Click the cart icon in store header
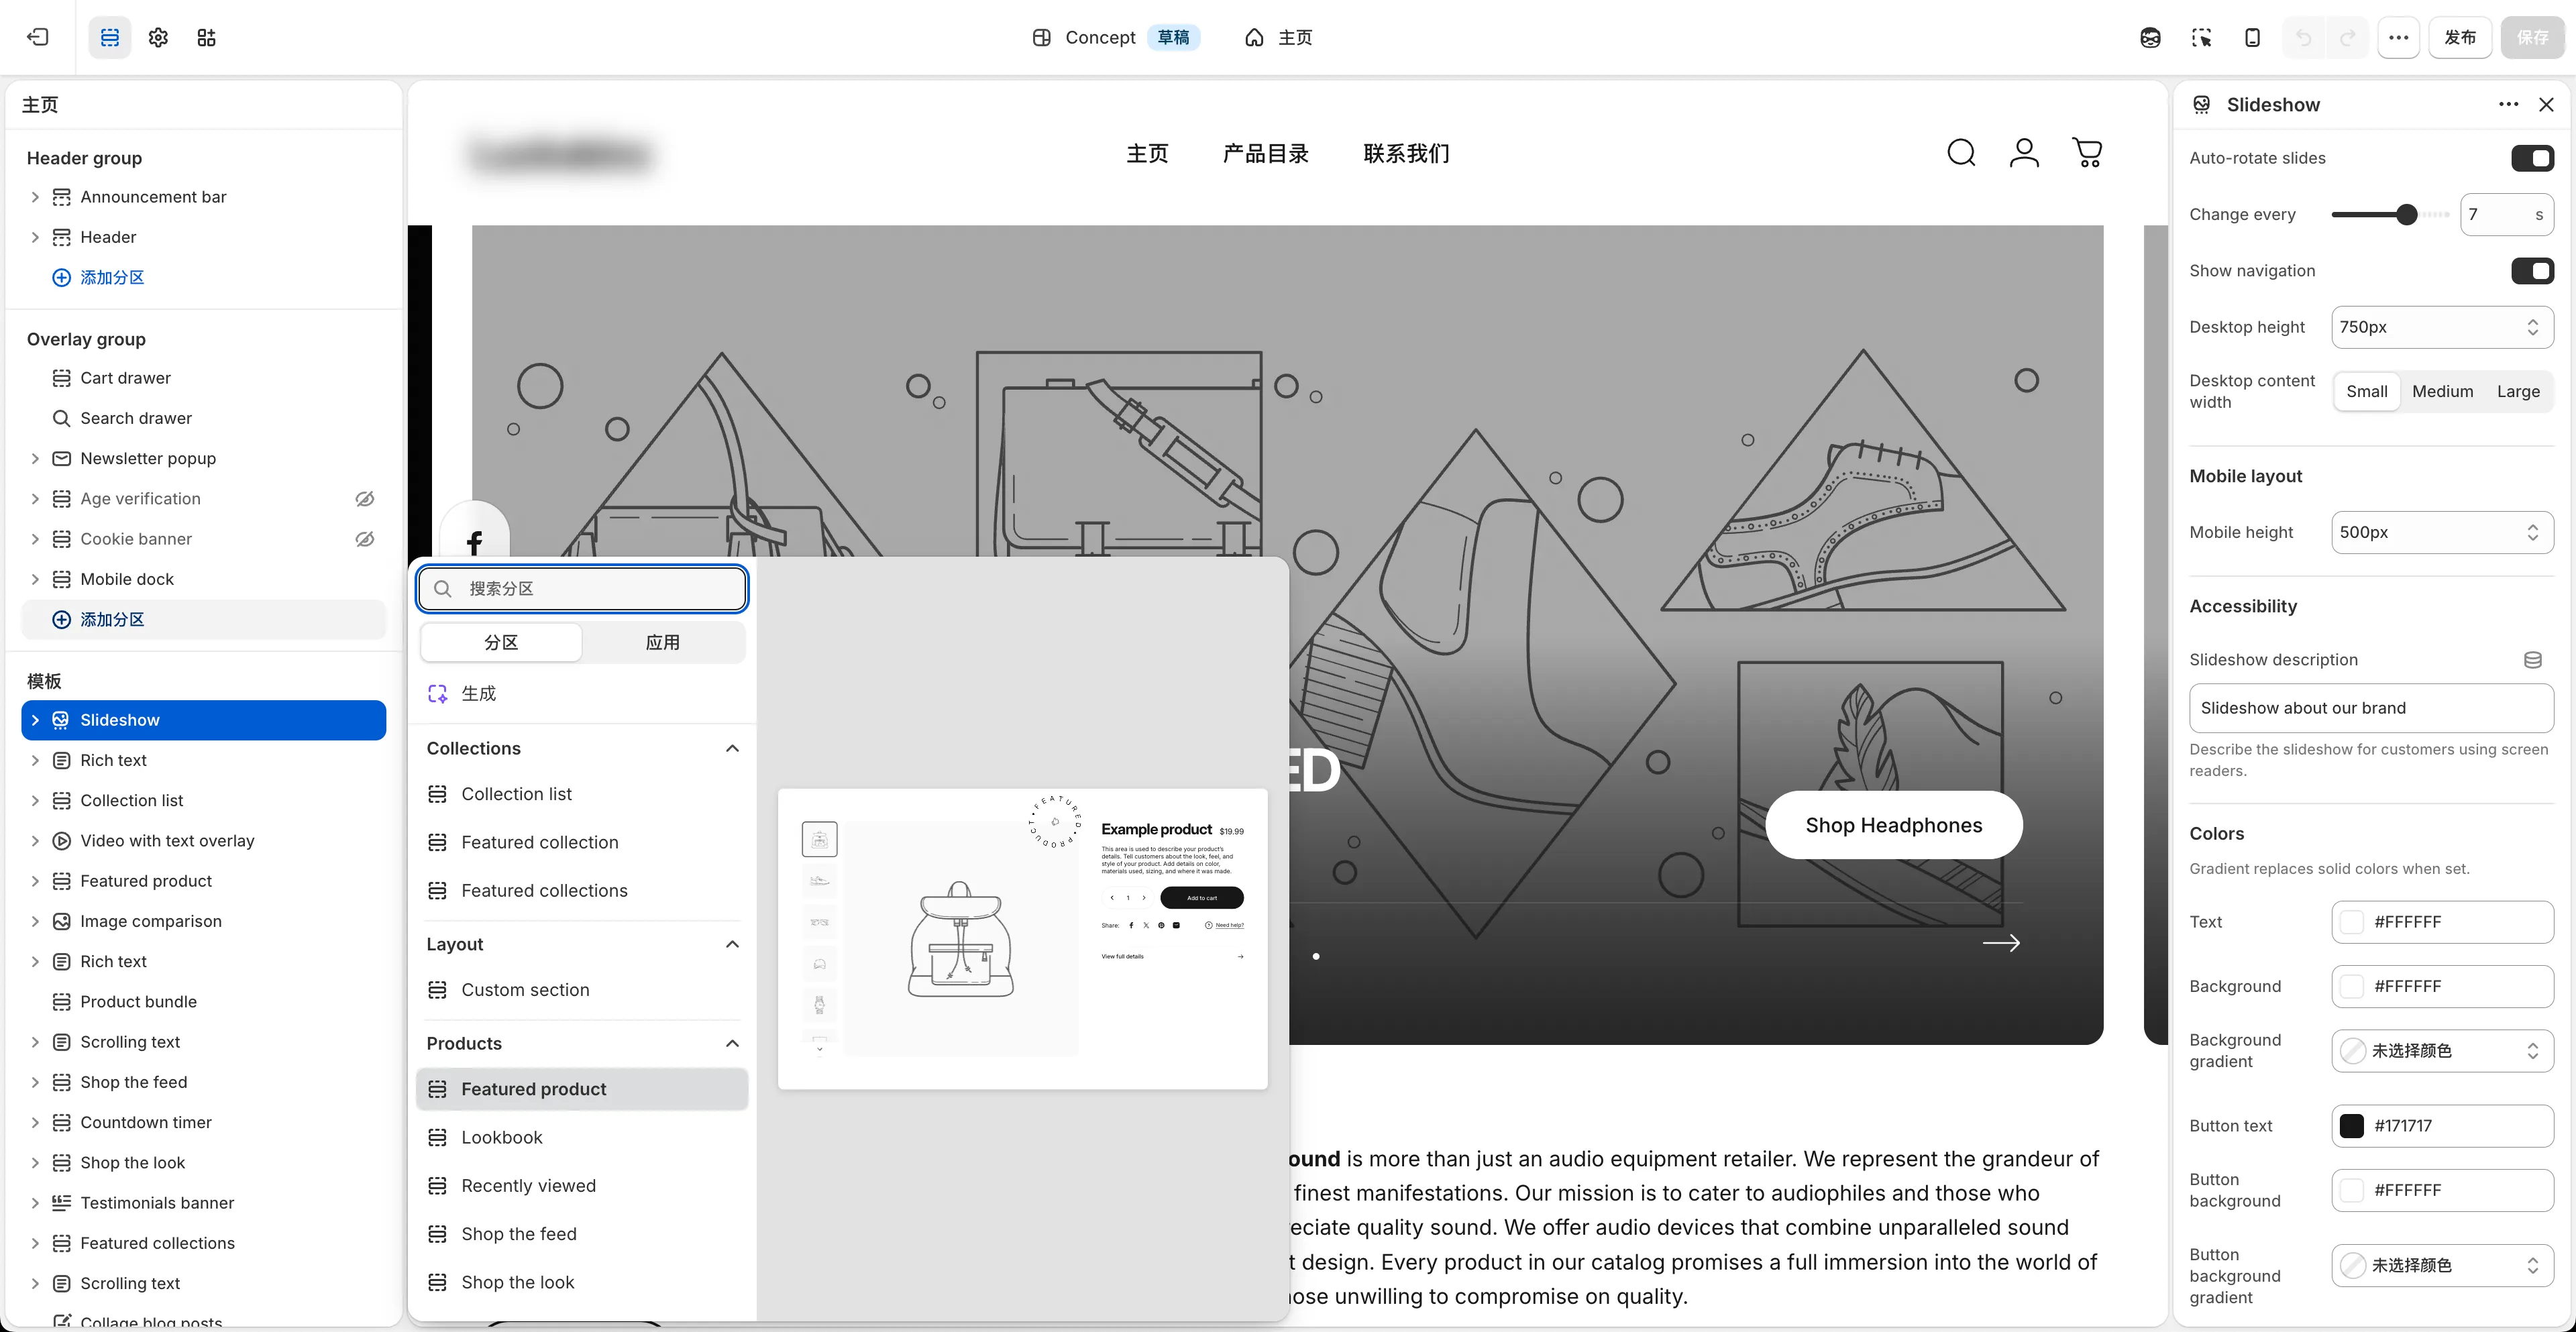The width and height of the screenshot is (2576, 1332). 2087,153
